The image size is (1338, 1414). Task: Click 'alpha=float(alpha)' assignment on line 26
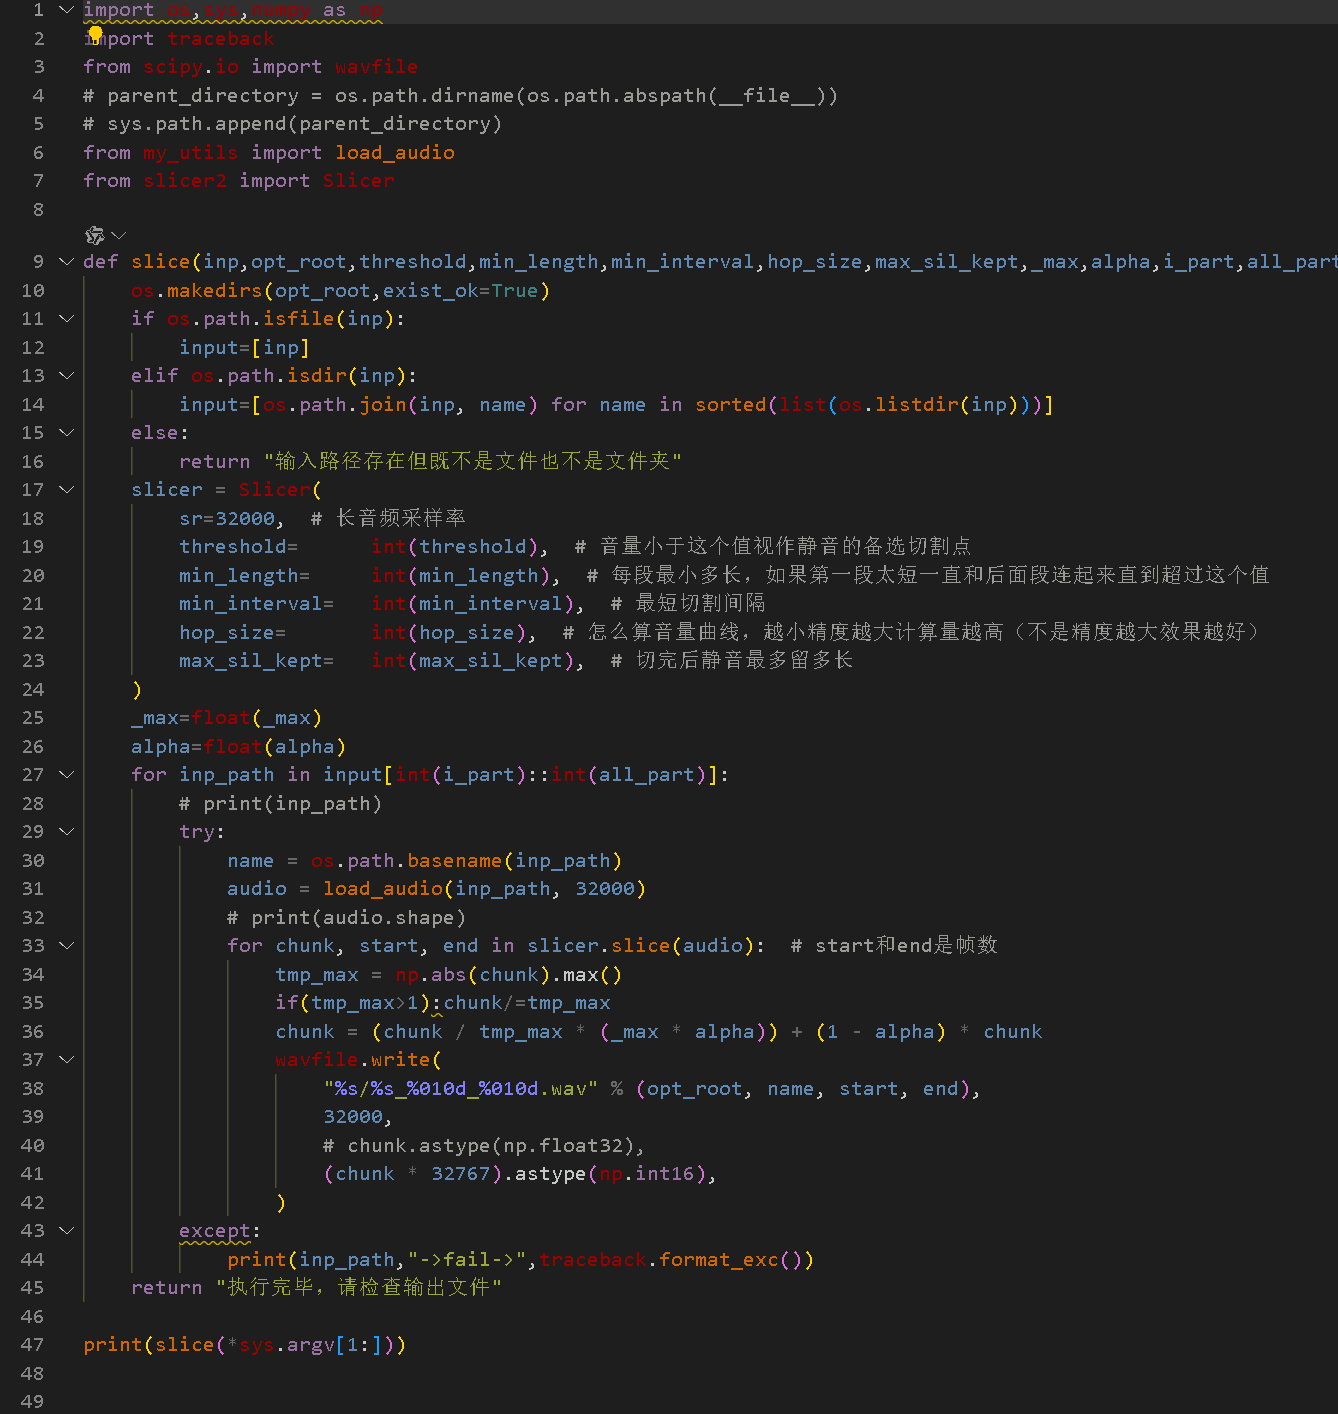239,746
